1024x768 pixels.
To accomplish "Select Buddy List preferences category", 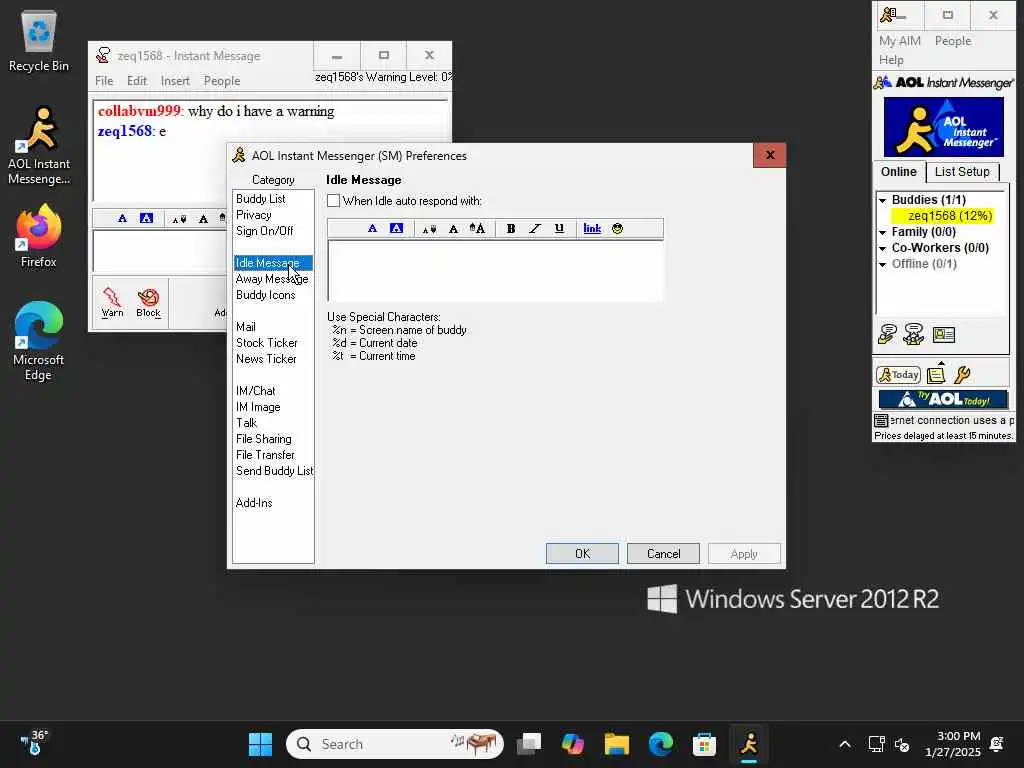I will (261, 199).
